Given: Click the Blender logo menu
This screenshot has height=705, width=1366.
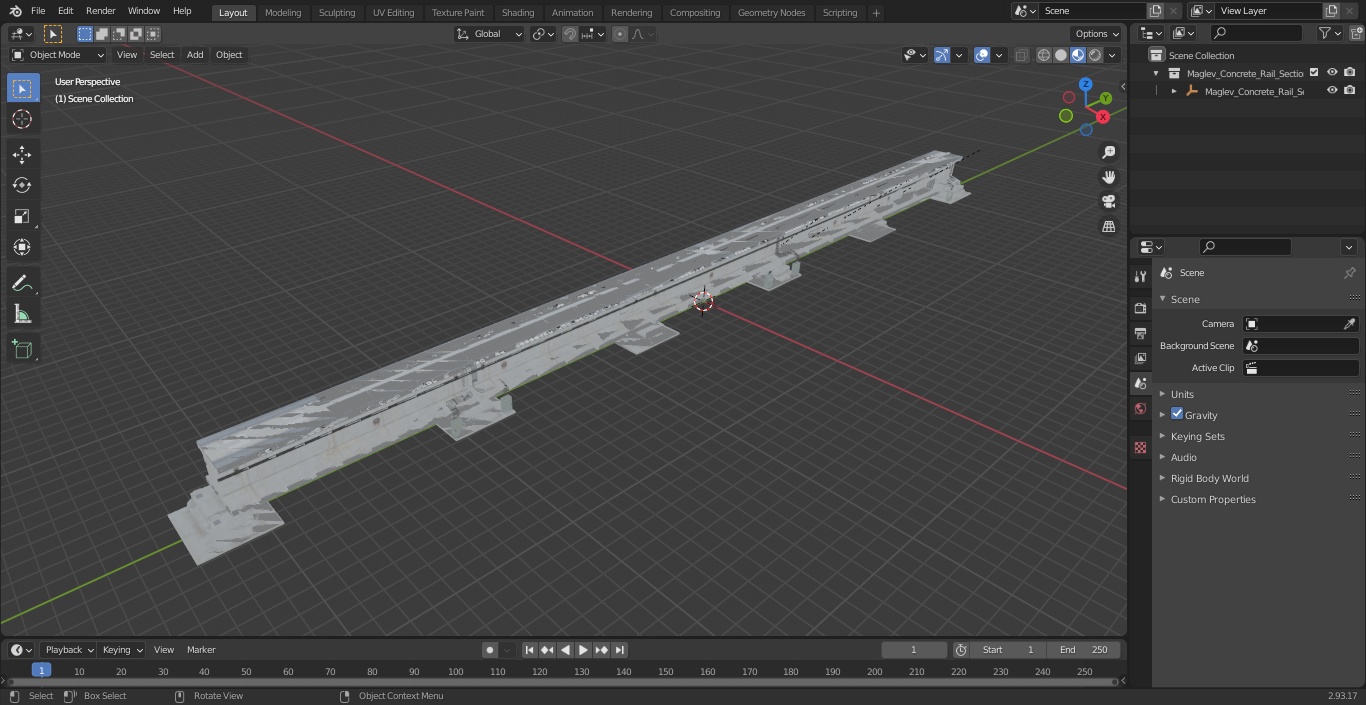Looking at the screenshot, I should click(x=16, y=11).
